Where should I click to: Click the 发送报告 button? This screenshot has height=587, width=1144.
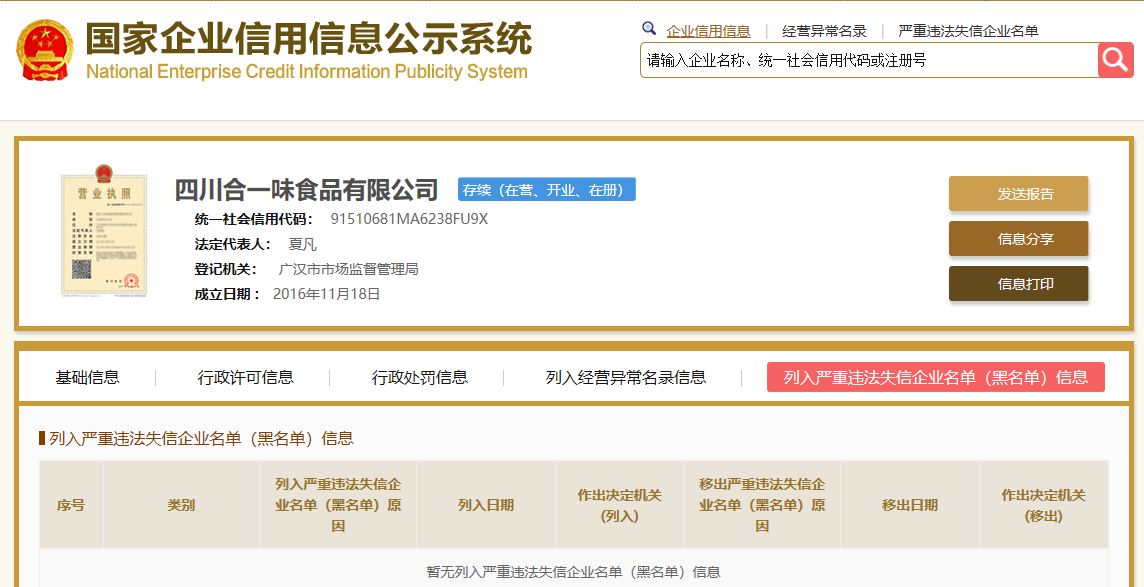click(1019, 194)
